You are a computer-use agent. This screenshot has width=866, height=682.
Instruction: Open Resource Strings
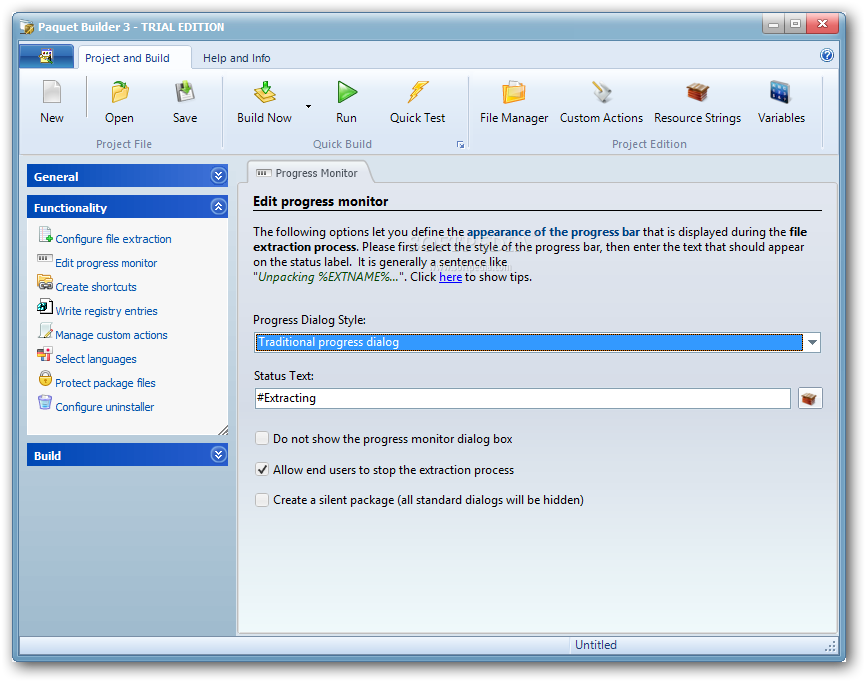(698, 92)
